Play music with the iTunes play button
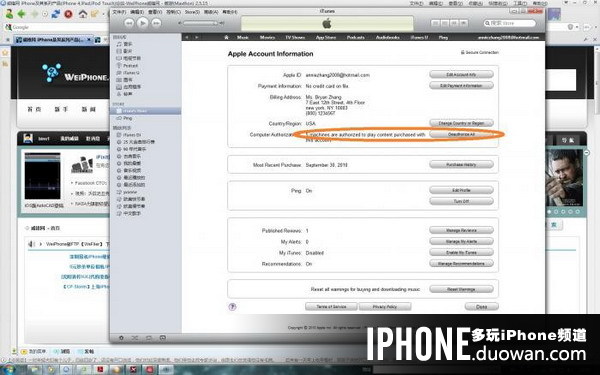This screenshot has width=600, height=375. point(142,23)
